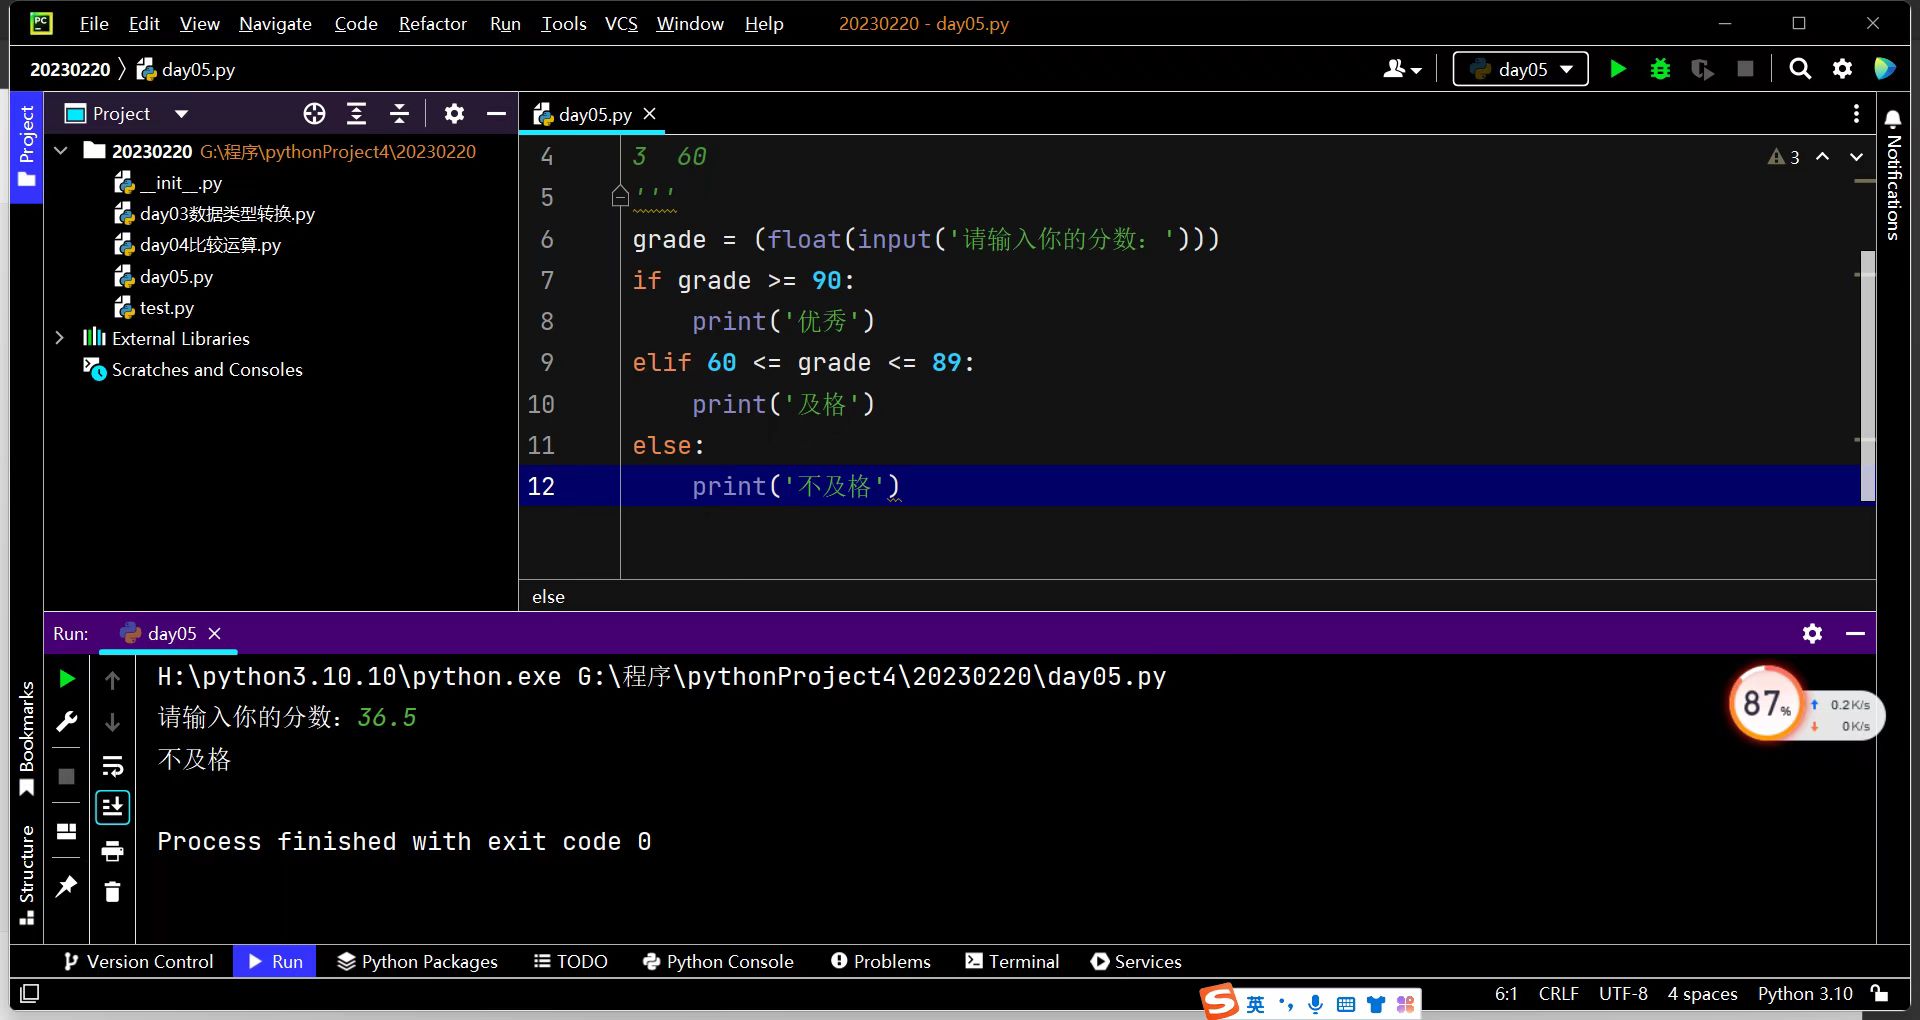This screenshot has height=1020, width=1920.
Task: Click the Print icon in Run panel
Action: [x=112, y=851]
